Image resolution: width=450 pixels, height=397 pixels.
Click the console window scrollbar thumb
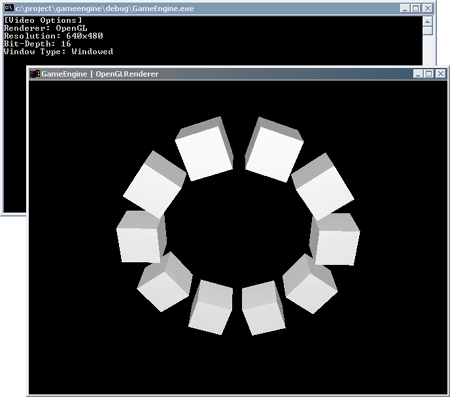click(x=427, y=31)
